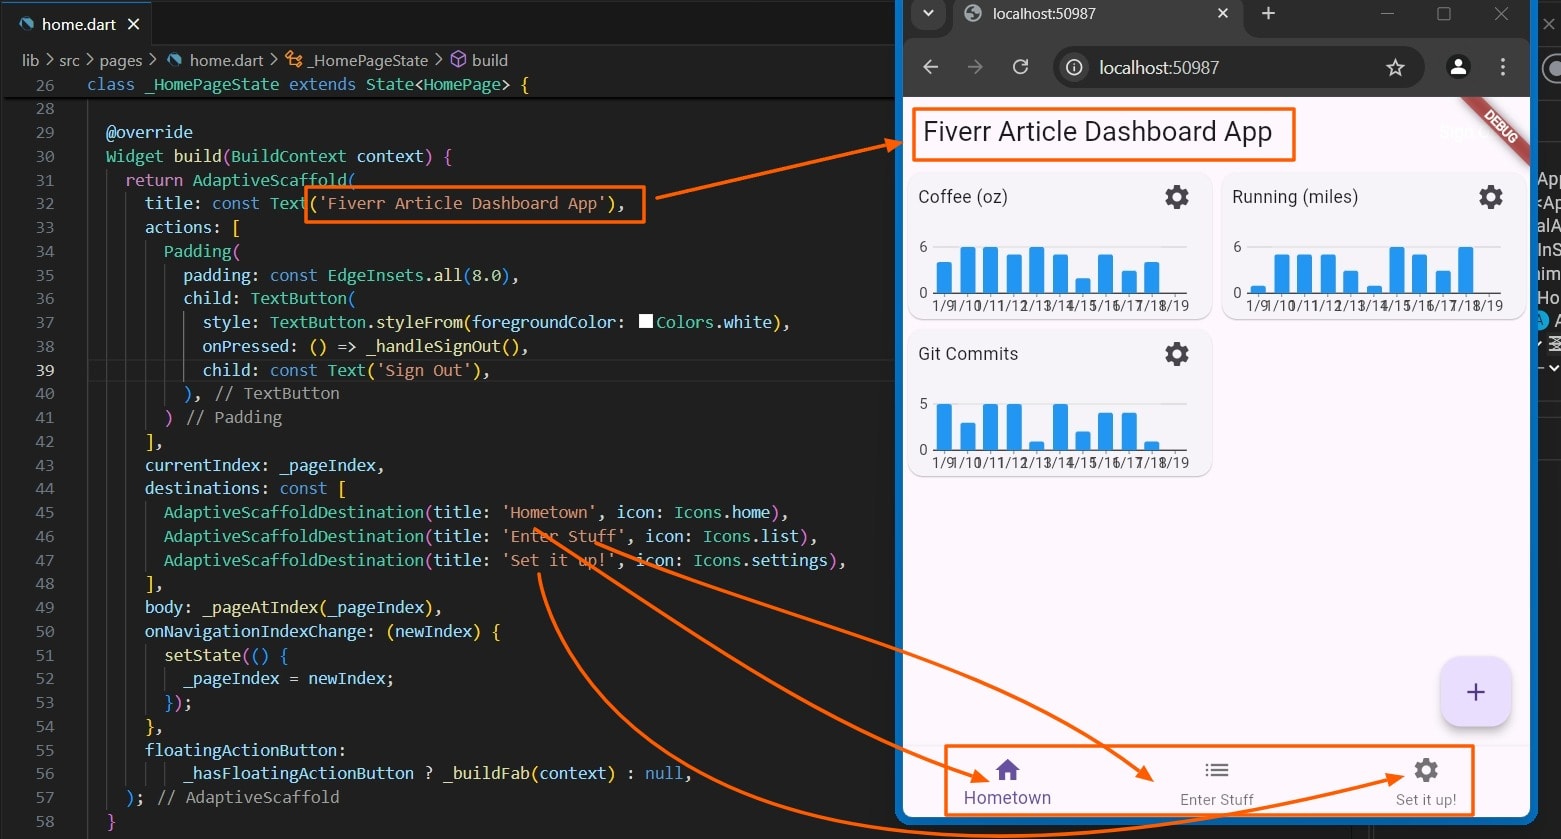This screenshot has height=839, width=1561.
Task: Open settings for the Git Commits card
Action: (x=1177, y=354)
